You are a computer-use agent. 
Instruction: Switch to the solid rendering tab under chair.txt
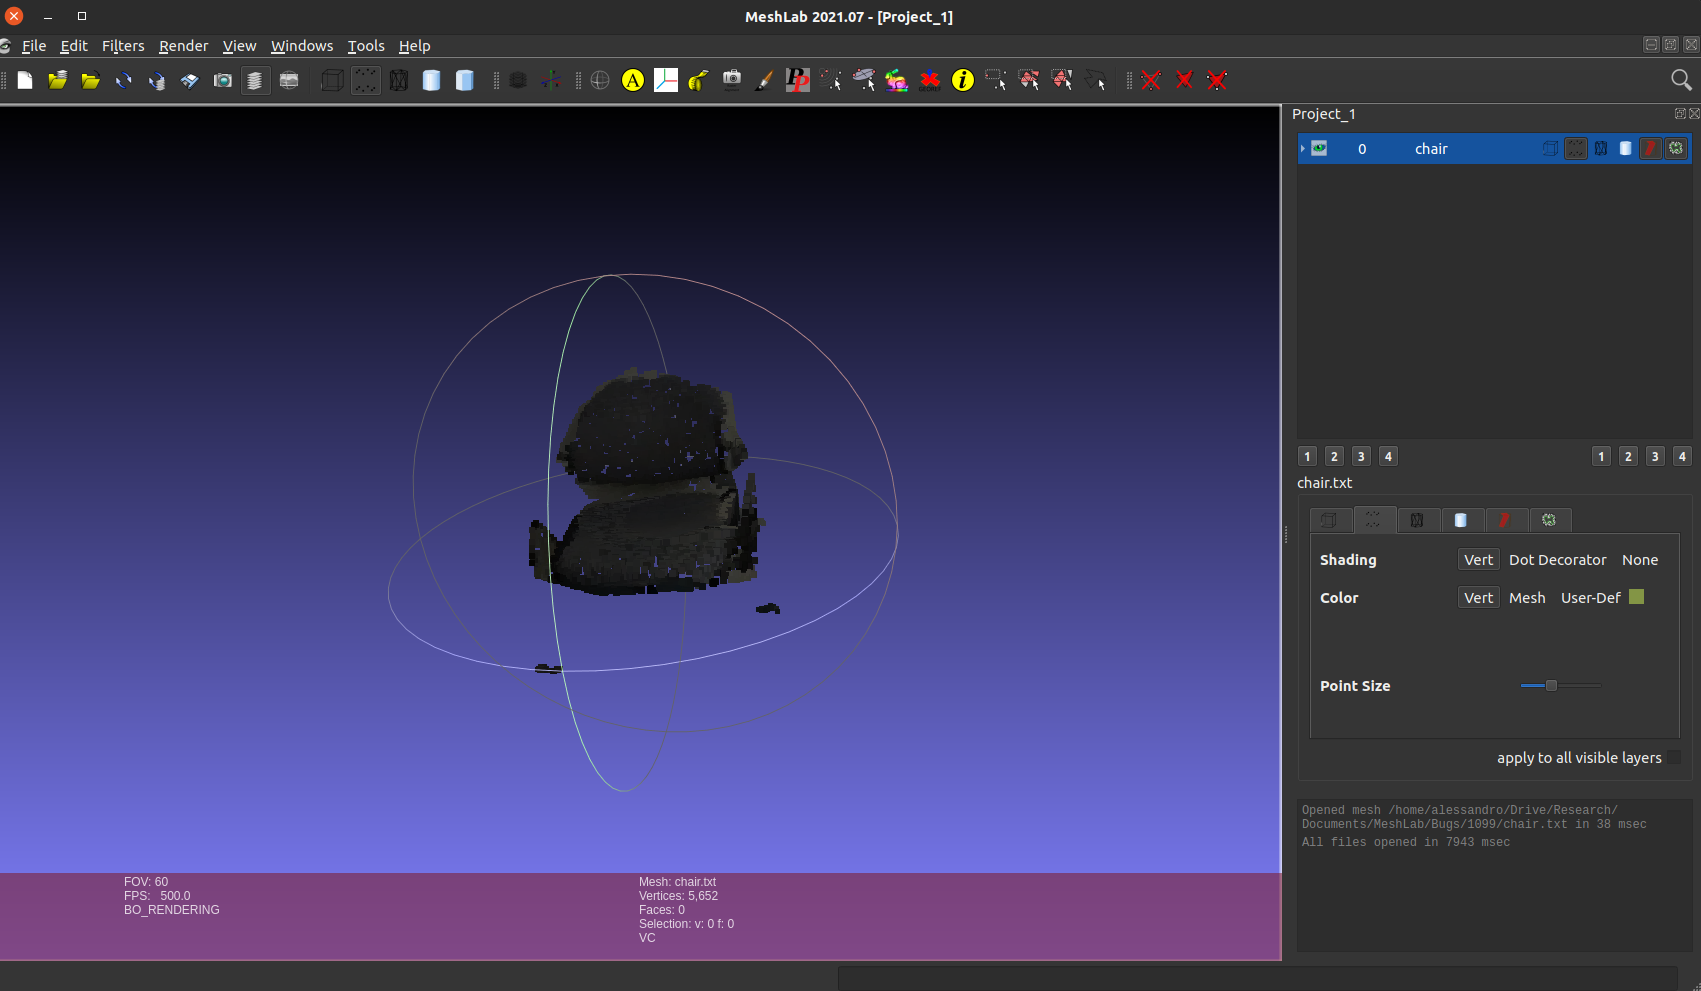point(1462,520)
